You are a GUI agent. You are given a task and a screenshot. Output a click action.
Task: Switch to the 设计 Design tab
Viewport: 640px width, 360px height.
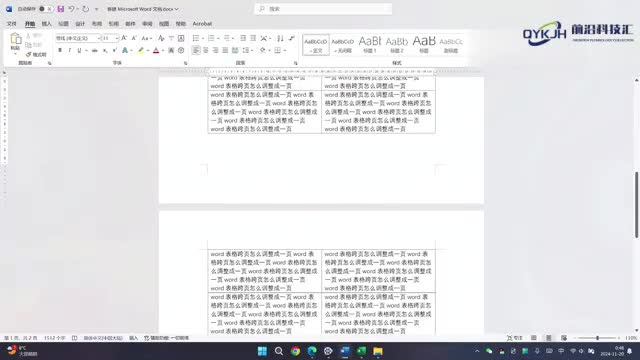(80, 24)
